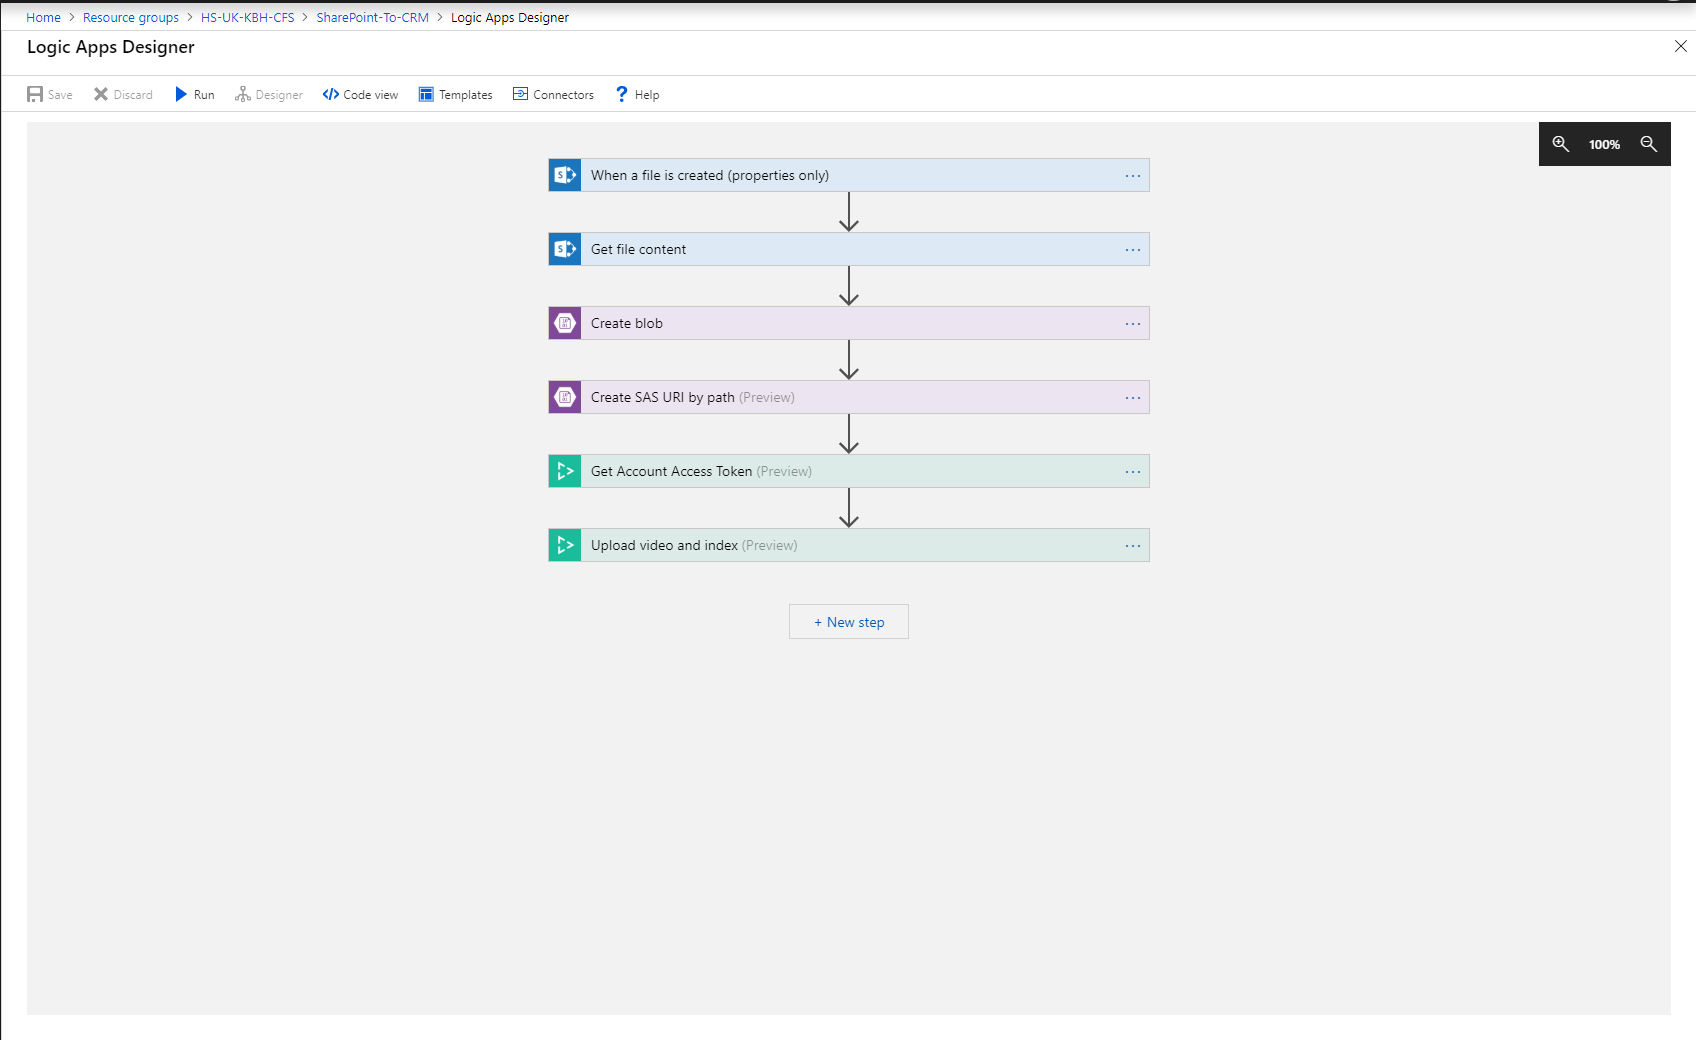The width and height of the screenshot is (1696, 1040).
Task: Open ellipsis menu for 'Get Account Access Token'
Action: (1132, 472)
